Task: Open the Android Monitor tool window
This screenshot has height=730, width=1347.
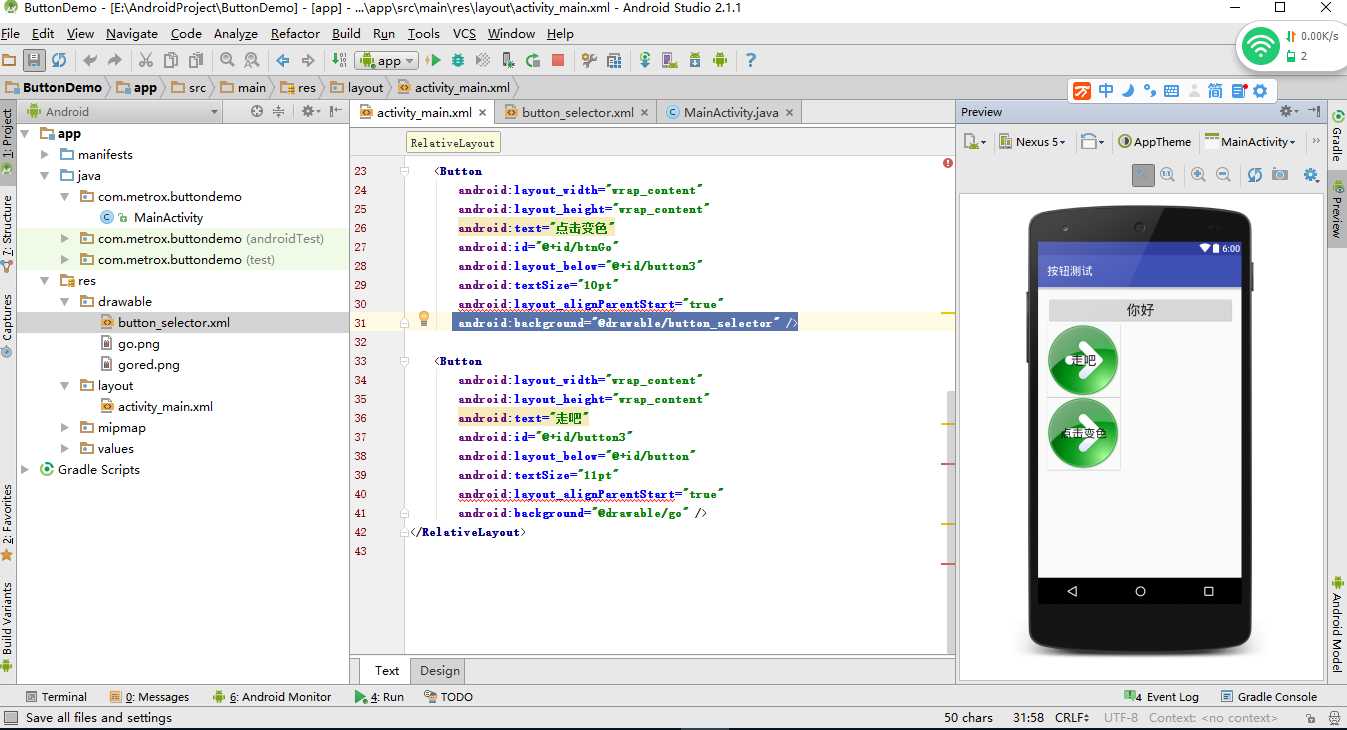Action: coord(272,697)
